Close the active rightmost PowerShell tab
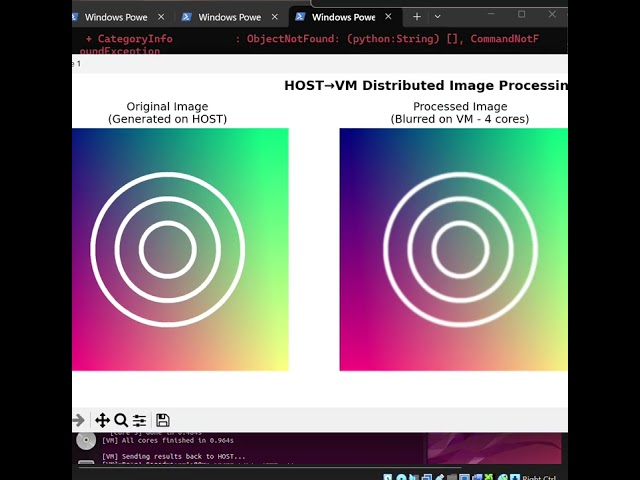 (x=388, y=16)
